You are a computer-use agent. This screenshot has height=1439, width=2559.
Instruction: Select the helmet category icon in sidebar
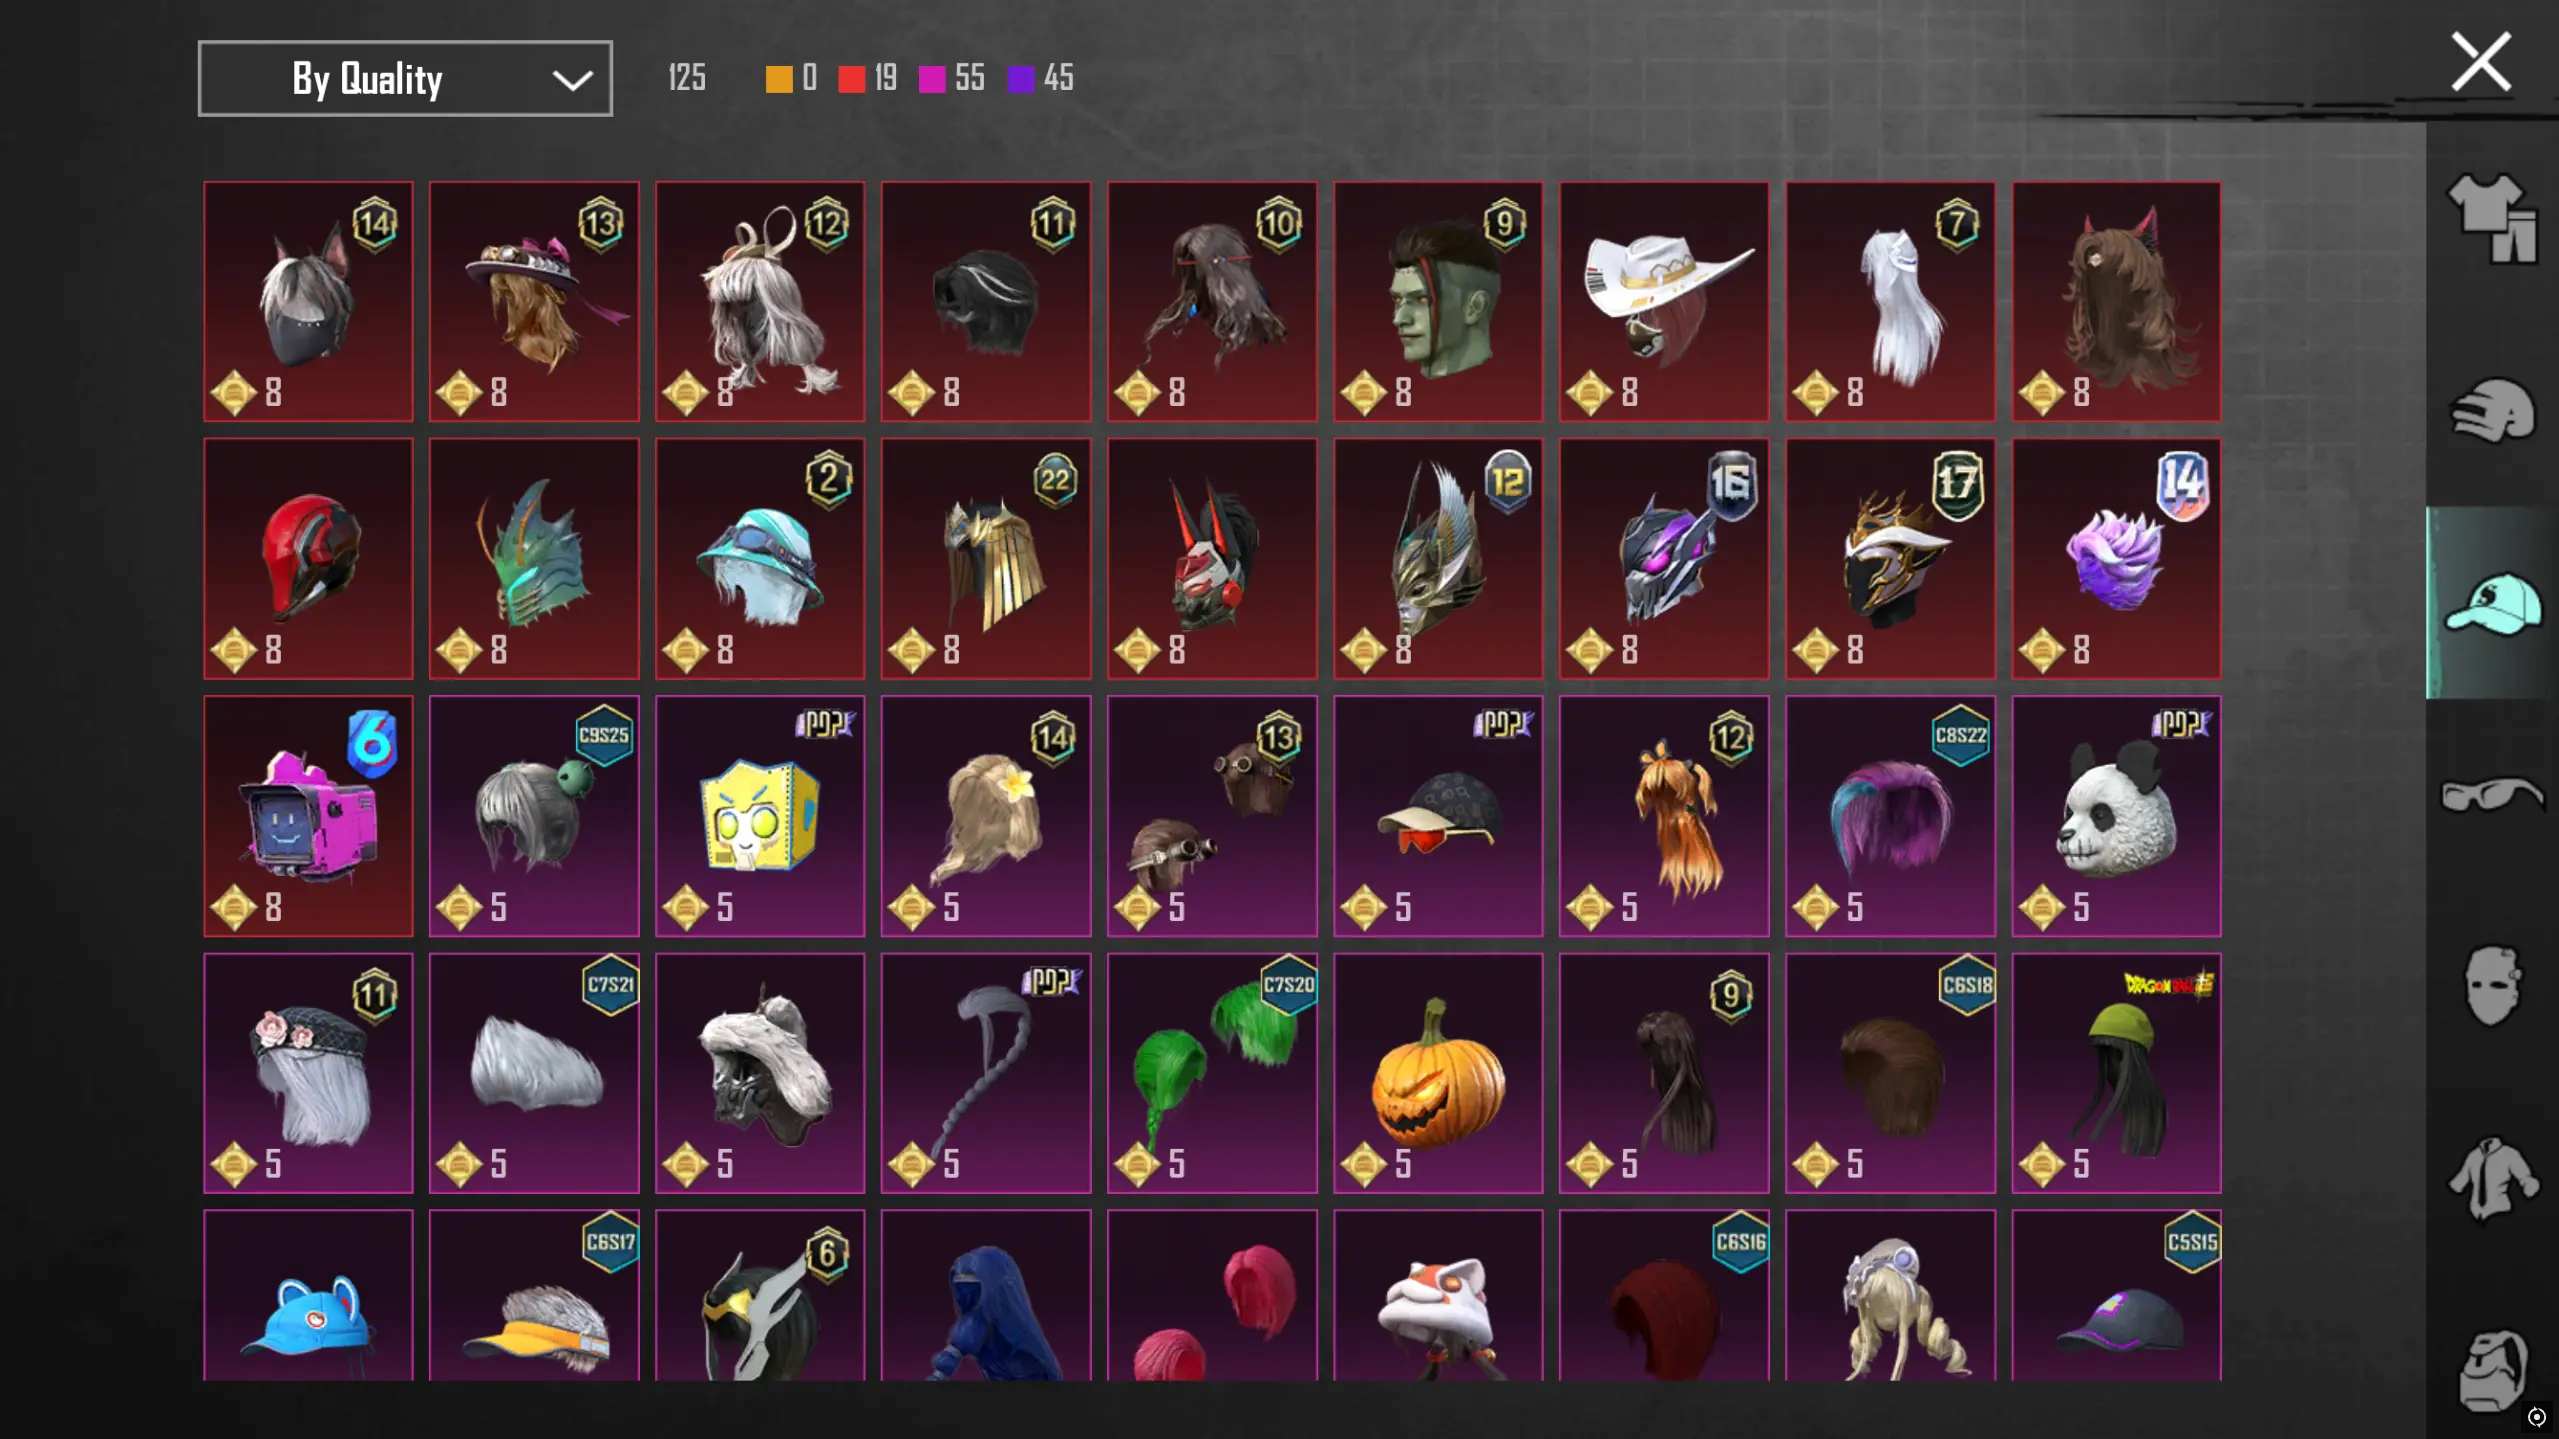2492,410
